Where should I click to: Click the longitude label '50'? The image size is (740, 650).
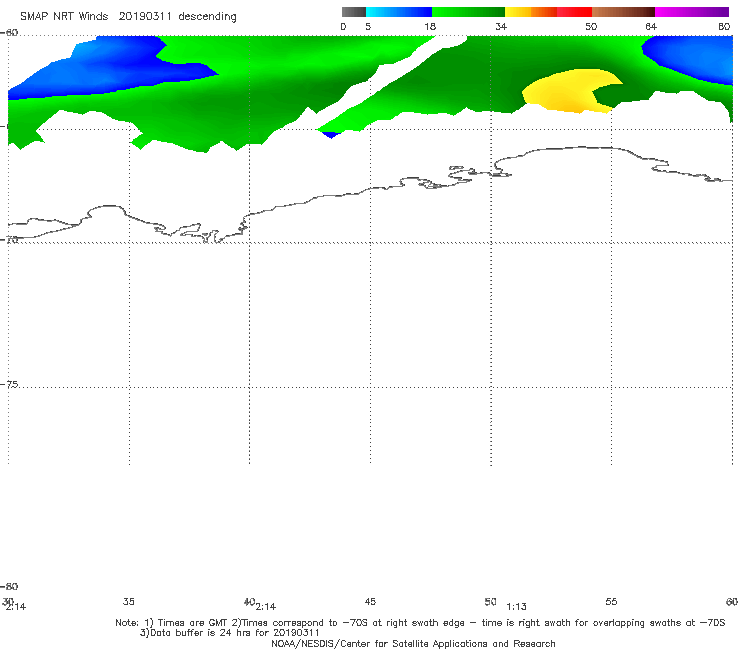pyautogui.click(x=490, y=601)
